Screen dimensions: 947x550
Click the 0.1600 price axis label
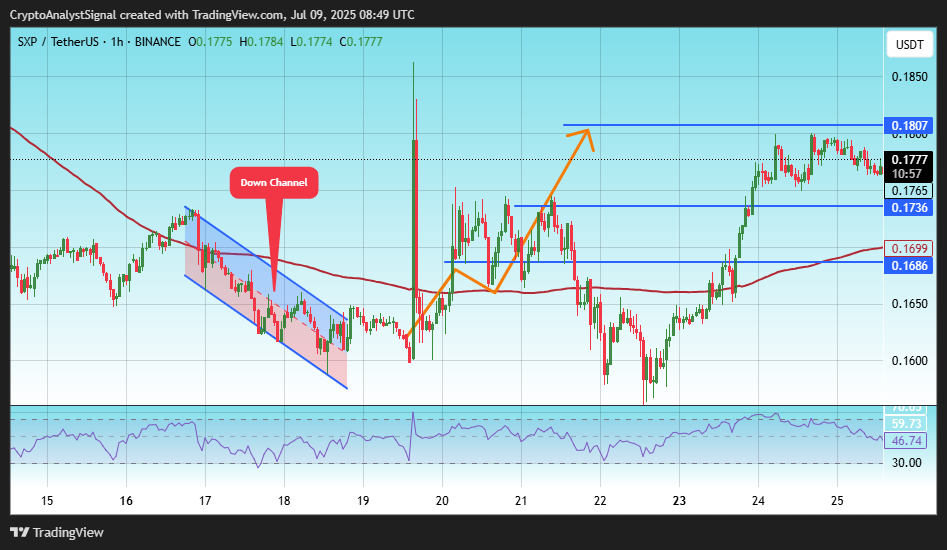coord(909,361)
